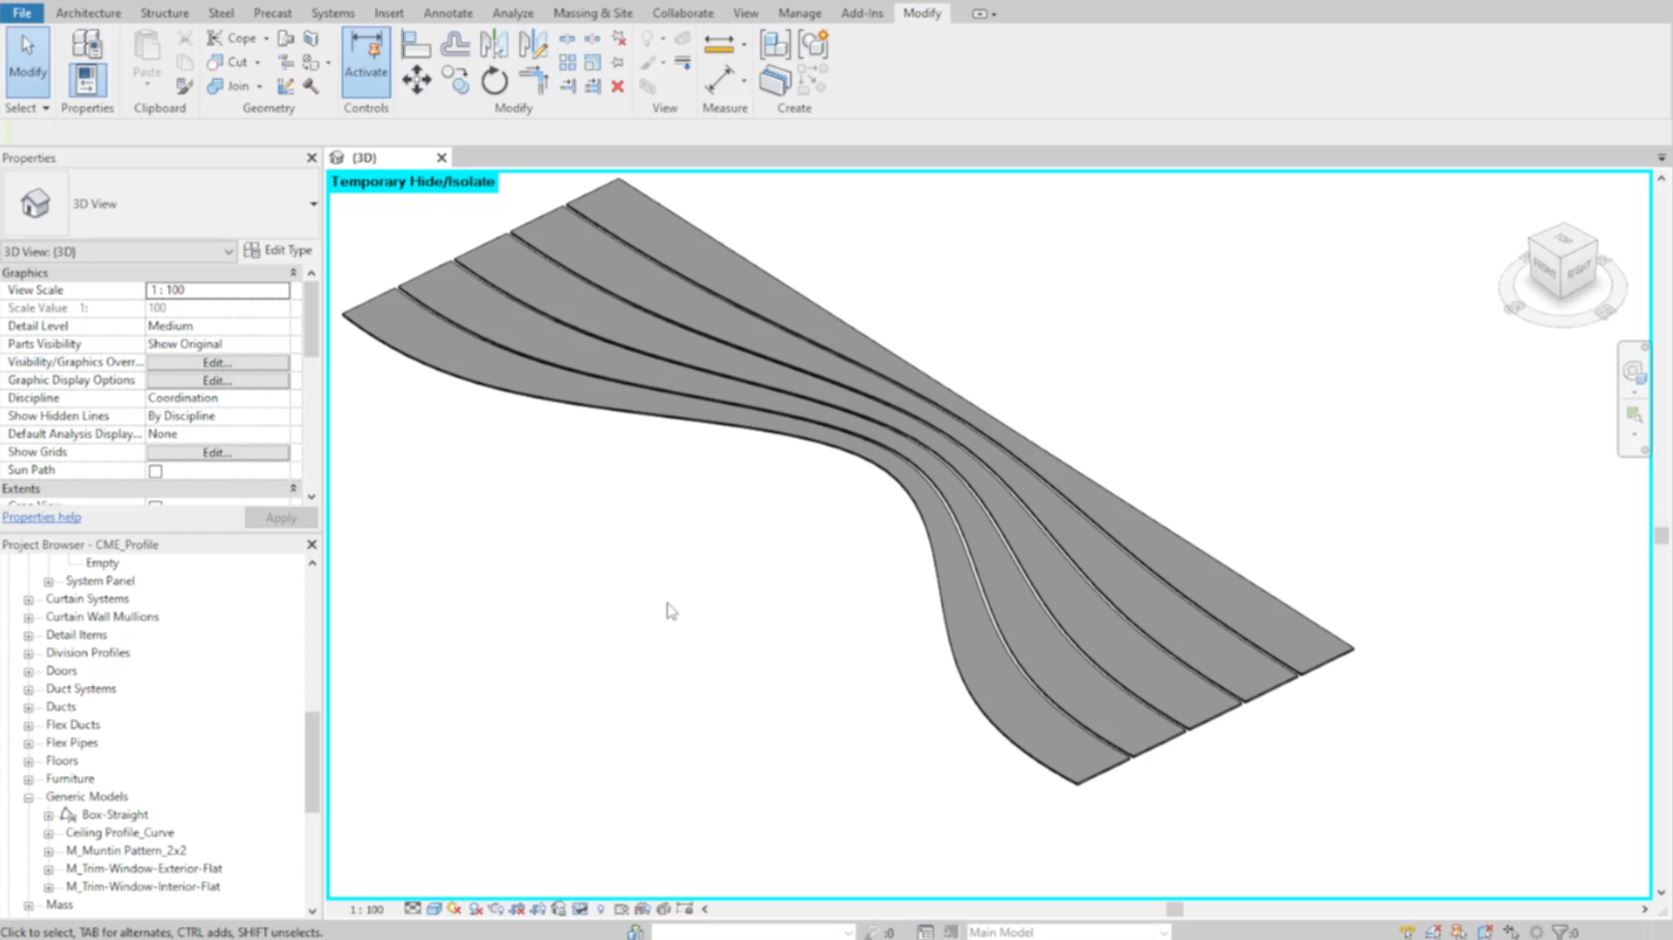Click the Rotate tool icon
The image size is (1673, 940).
[x=494, y=81]
